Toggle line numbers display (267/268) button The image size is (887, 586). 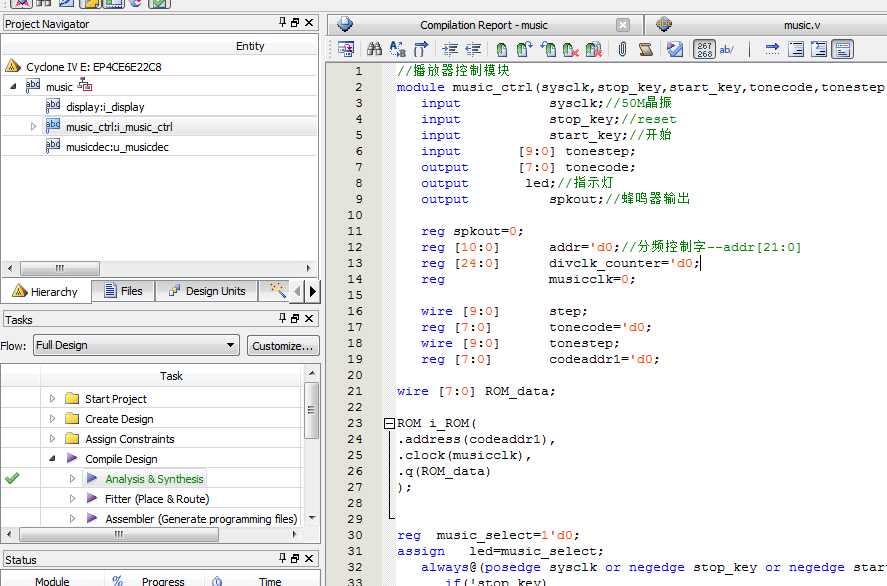click(x=704, y=48)
